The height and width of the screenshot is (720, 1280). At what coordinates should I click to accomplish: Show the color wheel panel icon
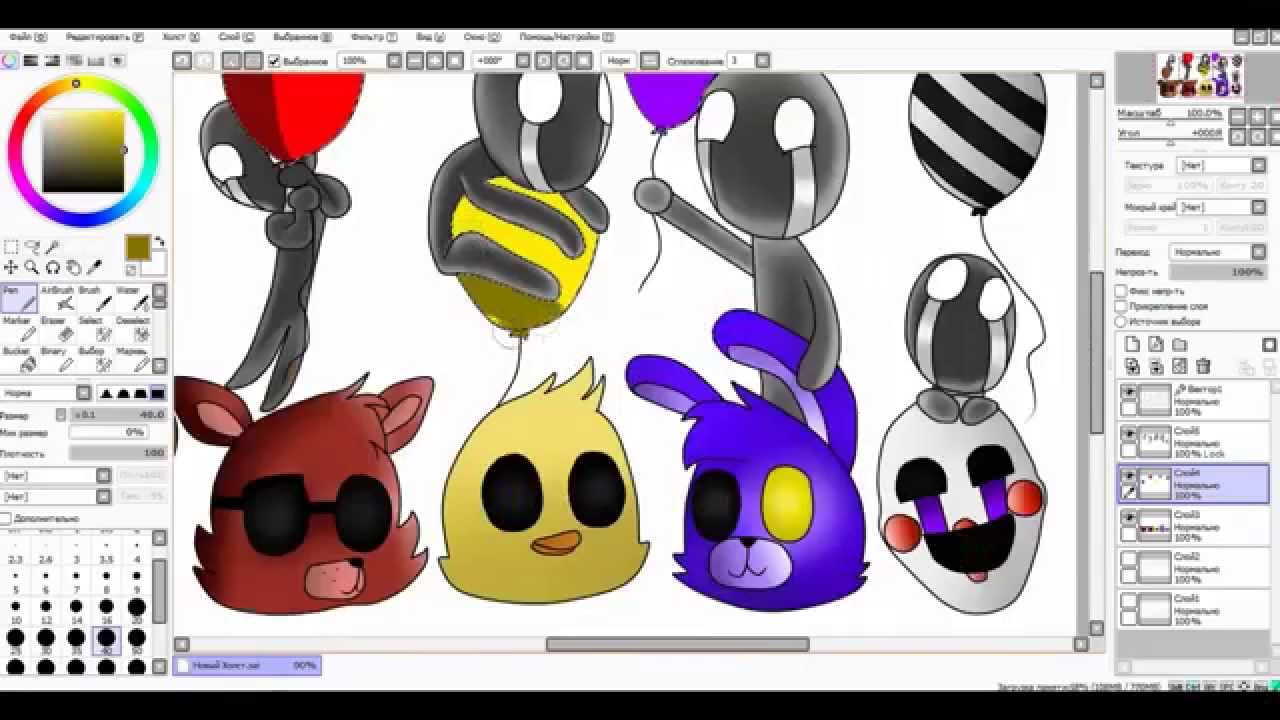tap(10, 61)
